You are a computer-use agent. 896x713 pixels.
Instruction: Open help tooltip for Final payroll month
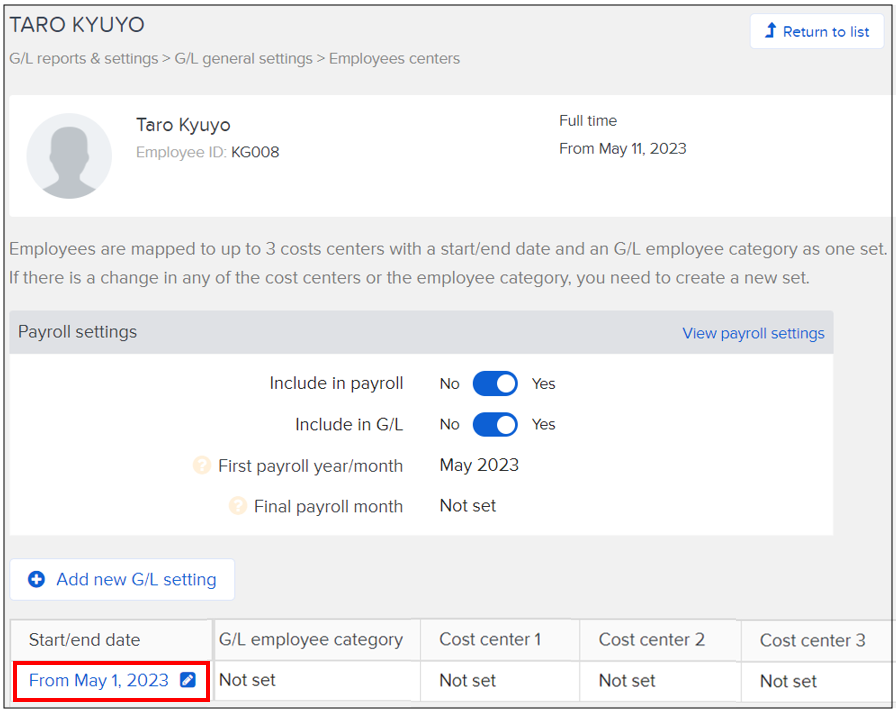point(238,506)
